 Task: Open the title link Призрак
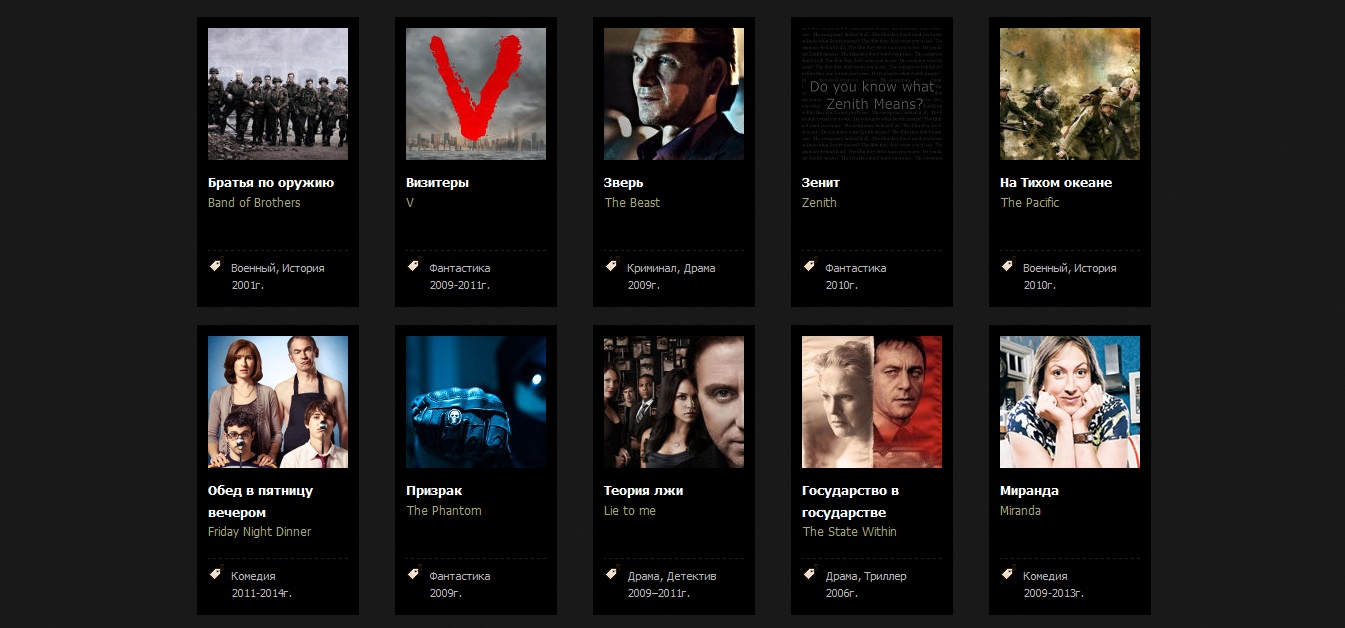click(x=434, y=491)
